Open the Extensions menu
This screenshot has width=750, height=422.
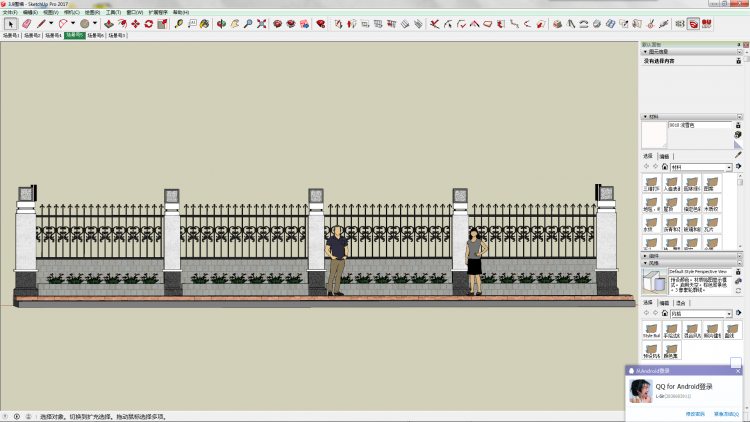tap(158, 12)
